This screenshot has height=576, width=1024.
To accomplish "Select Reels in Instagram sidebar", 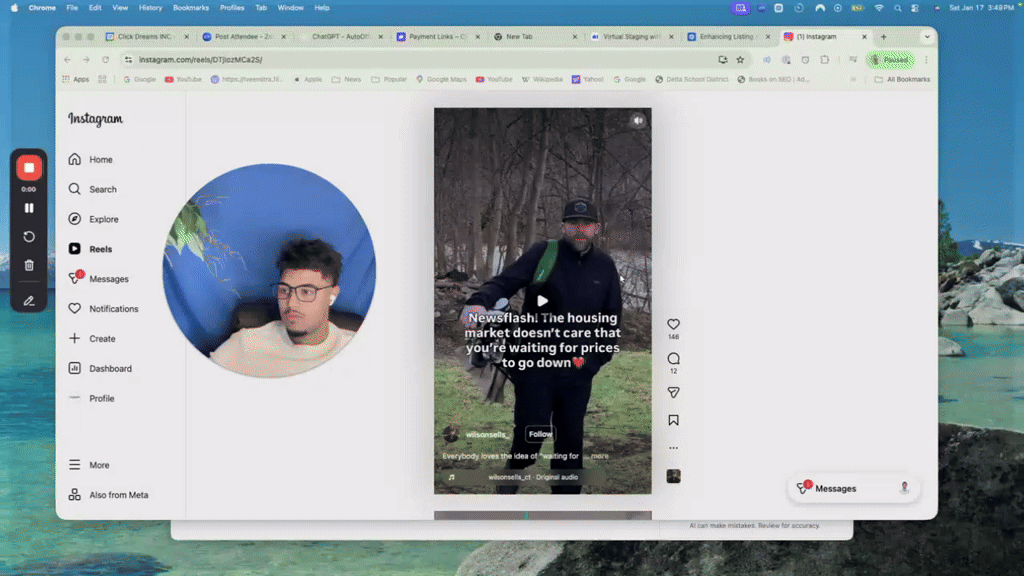I will pos(90,249).
